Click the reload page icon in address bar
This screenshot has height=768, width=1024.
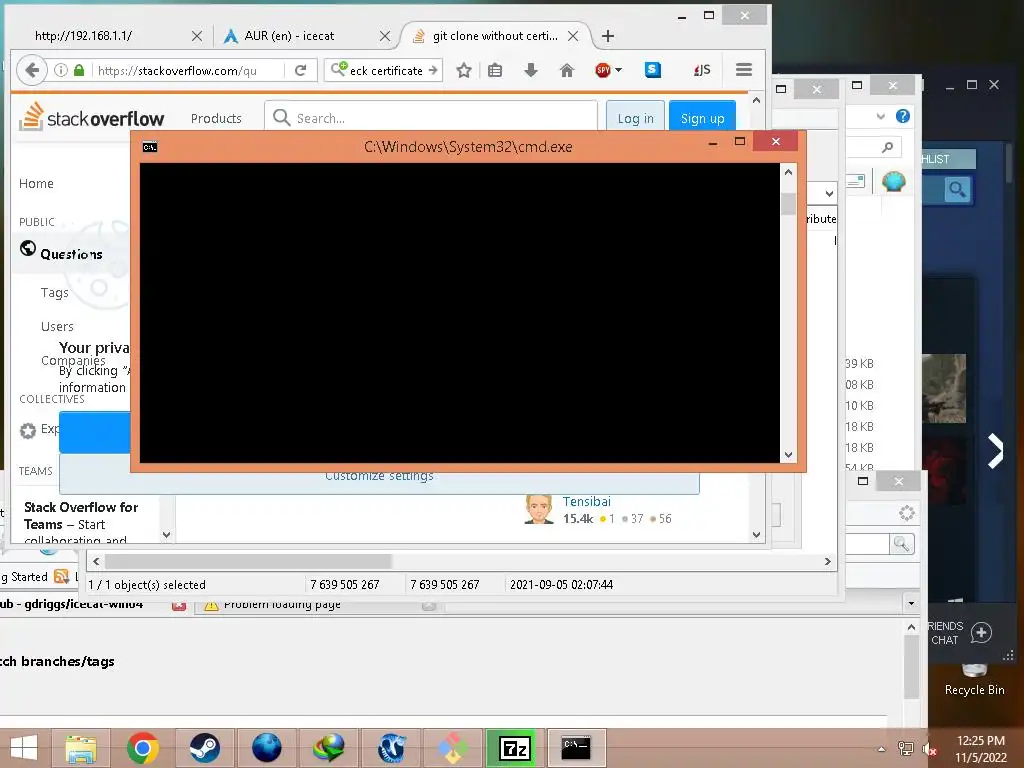pyautogui.click(x=300, y=70)
